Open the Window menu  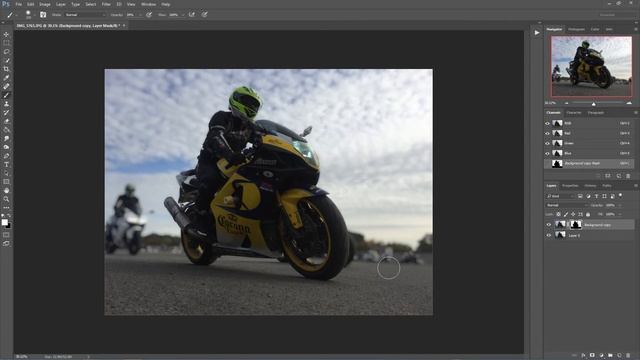coord(148,4)
